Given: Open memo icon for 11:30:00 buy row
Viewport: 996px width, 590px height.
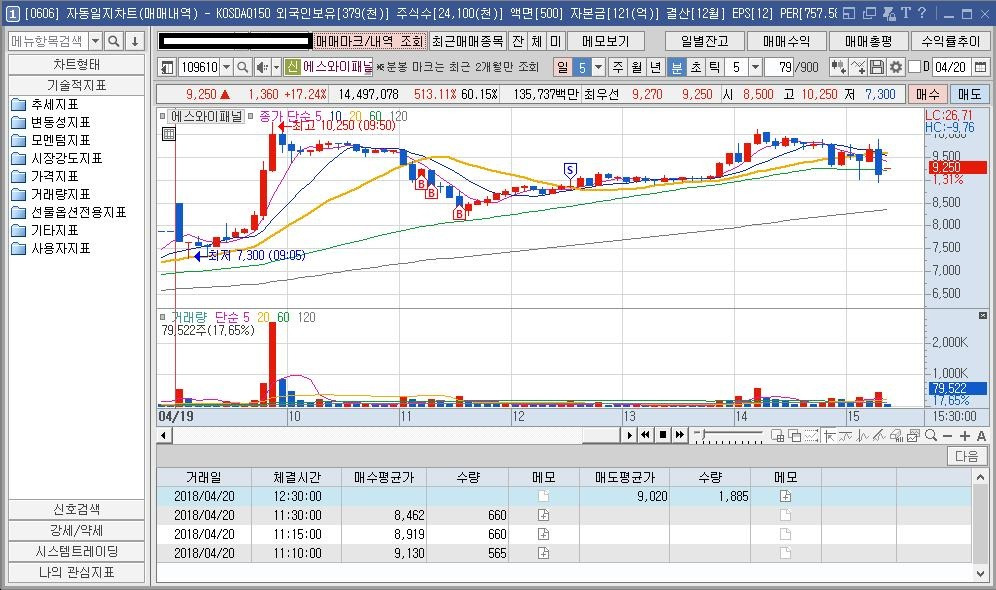Looking at the screenshot, I should point(543,515).
